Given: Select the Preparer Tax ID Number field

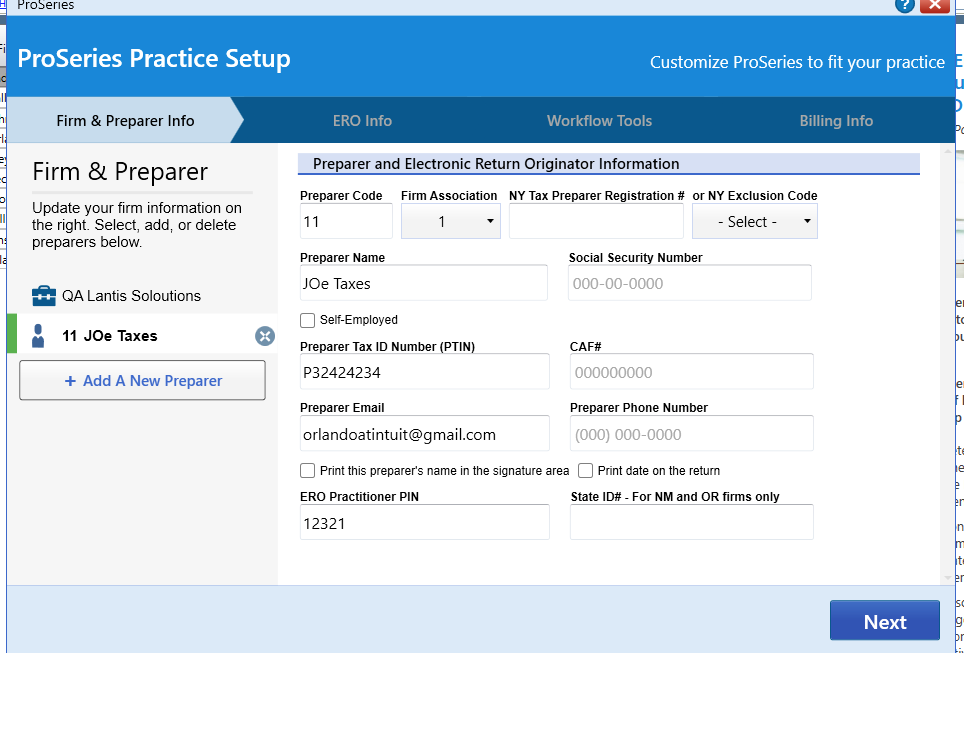Looking at the screenshot, I should point(424,371).
